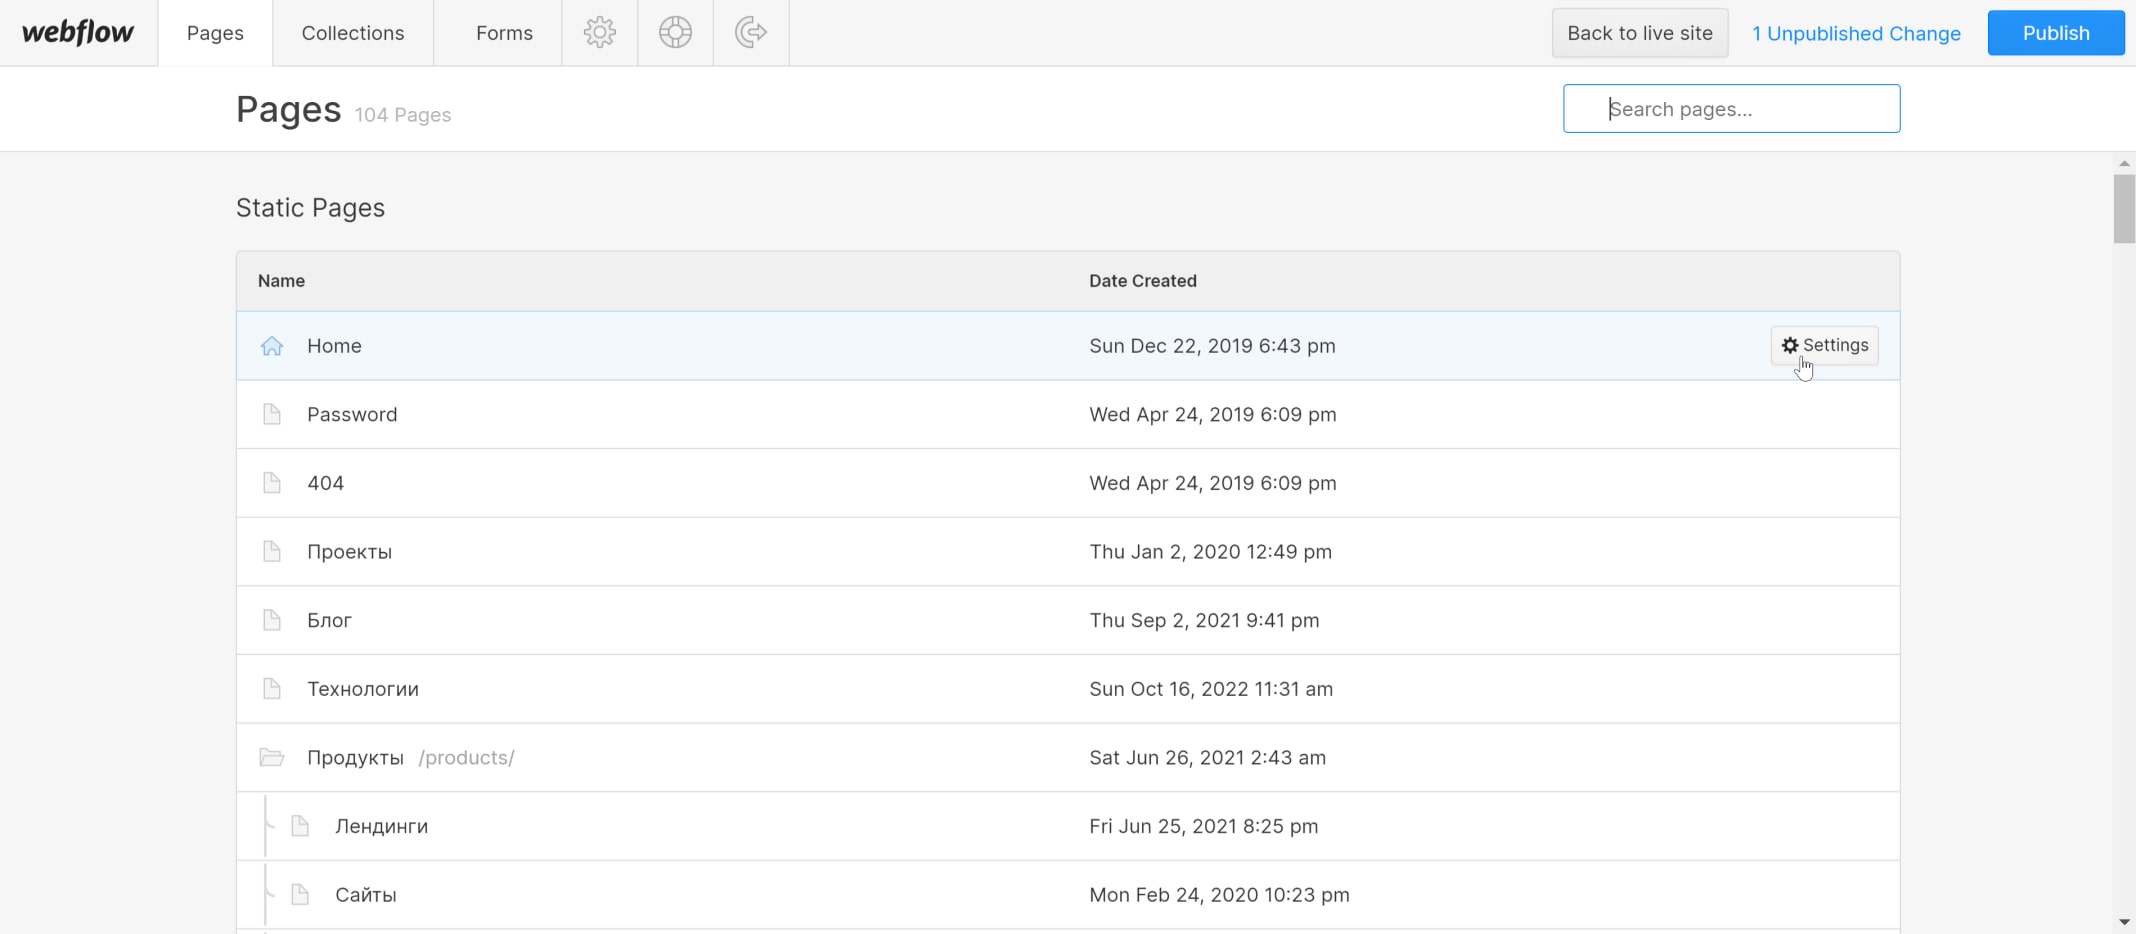Image resolution: width=2136 pixels, height=934 pixels.
Task: Collapse the Продукты folder
Action: click(272, 757)
